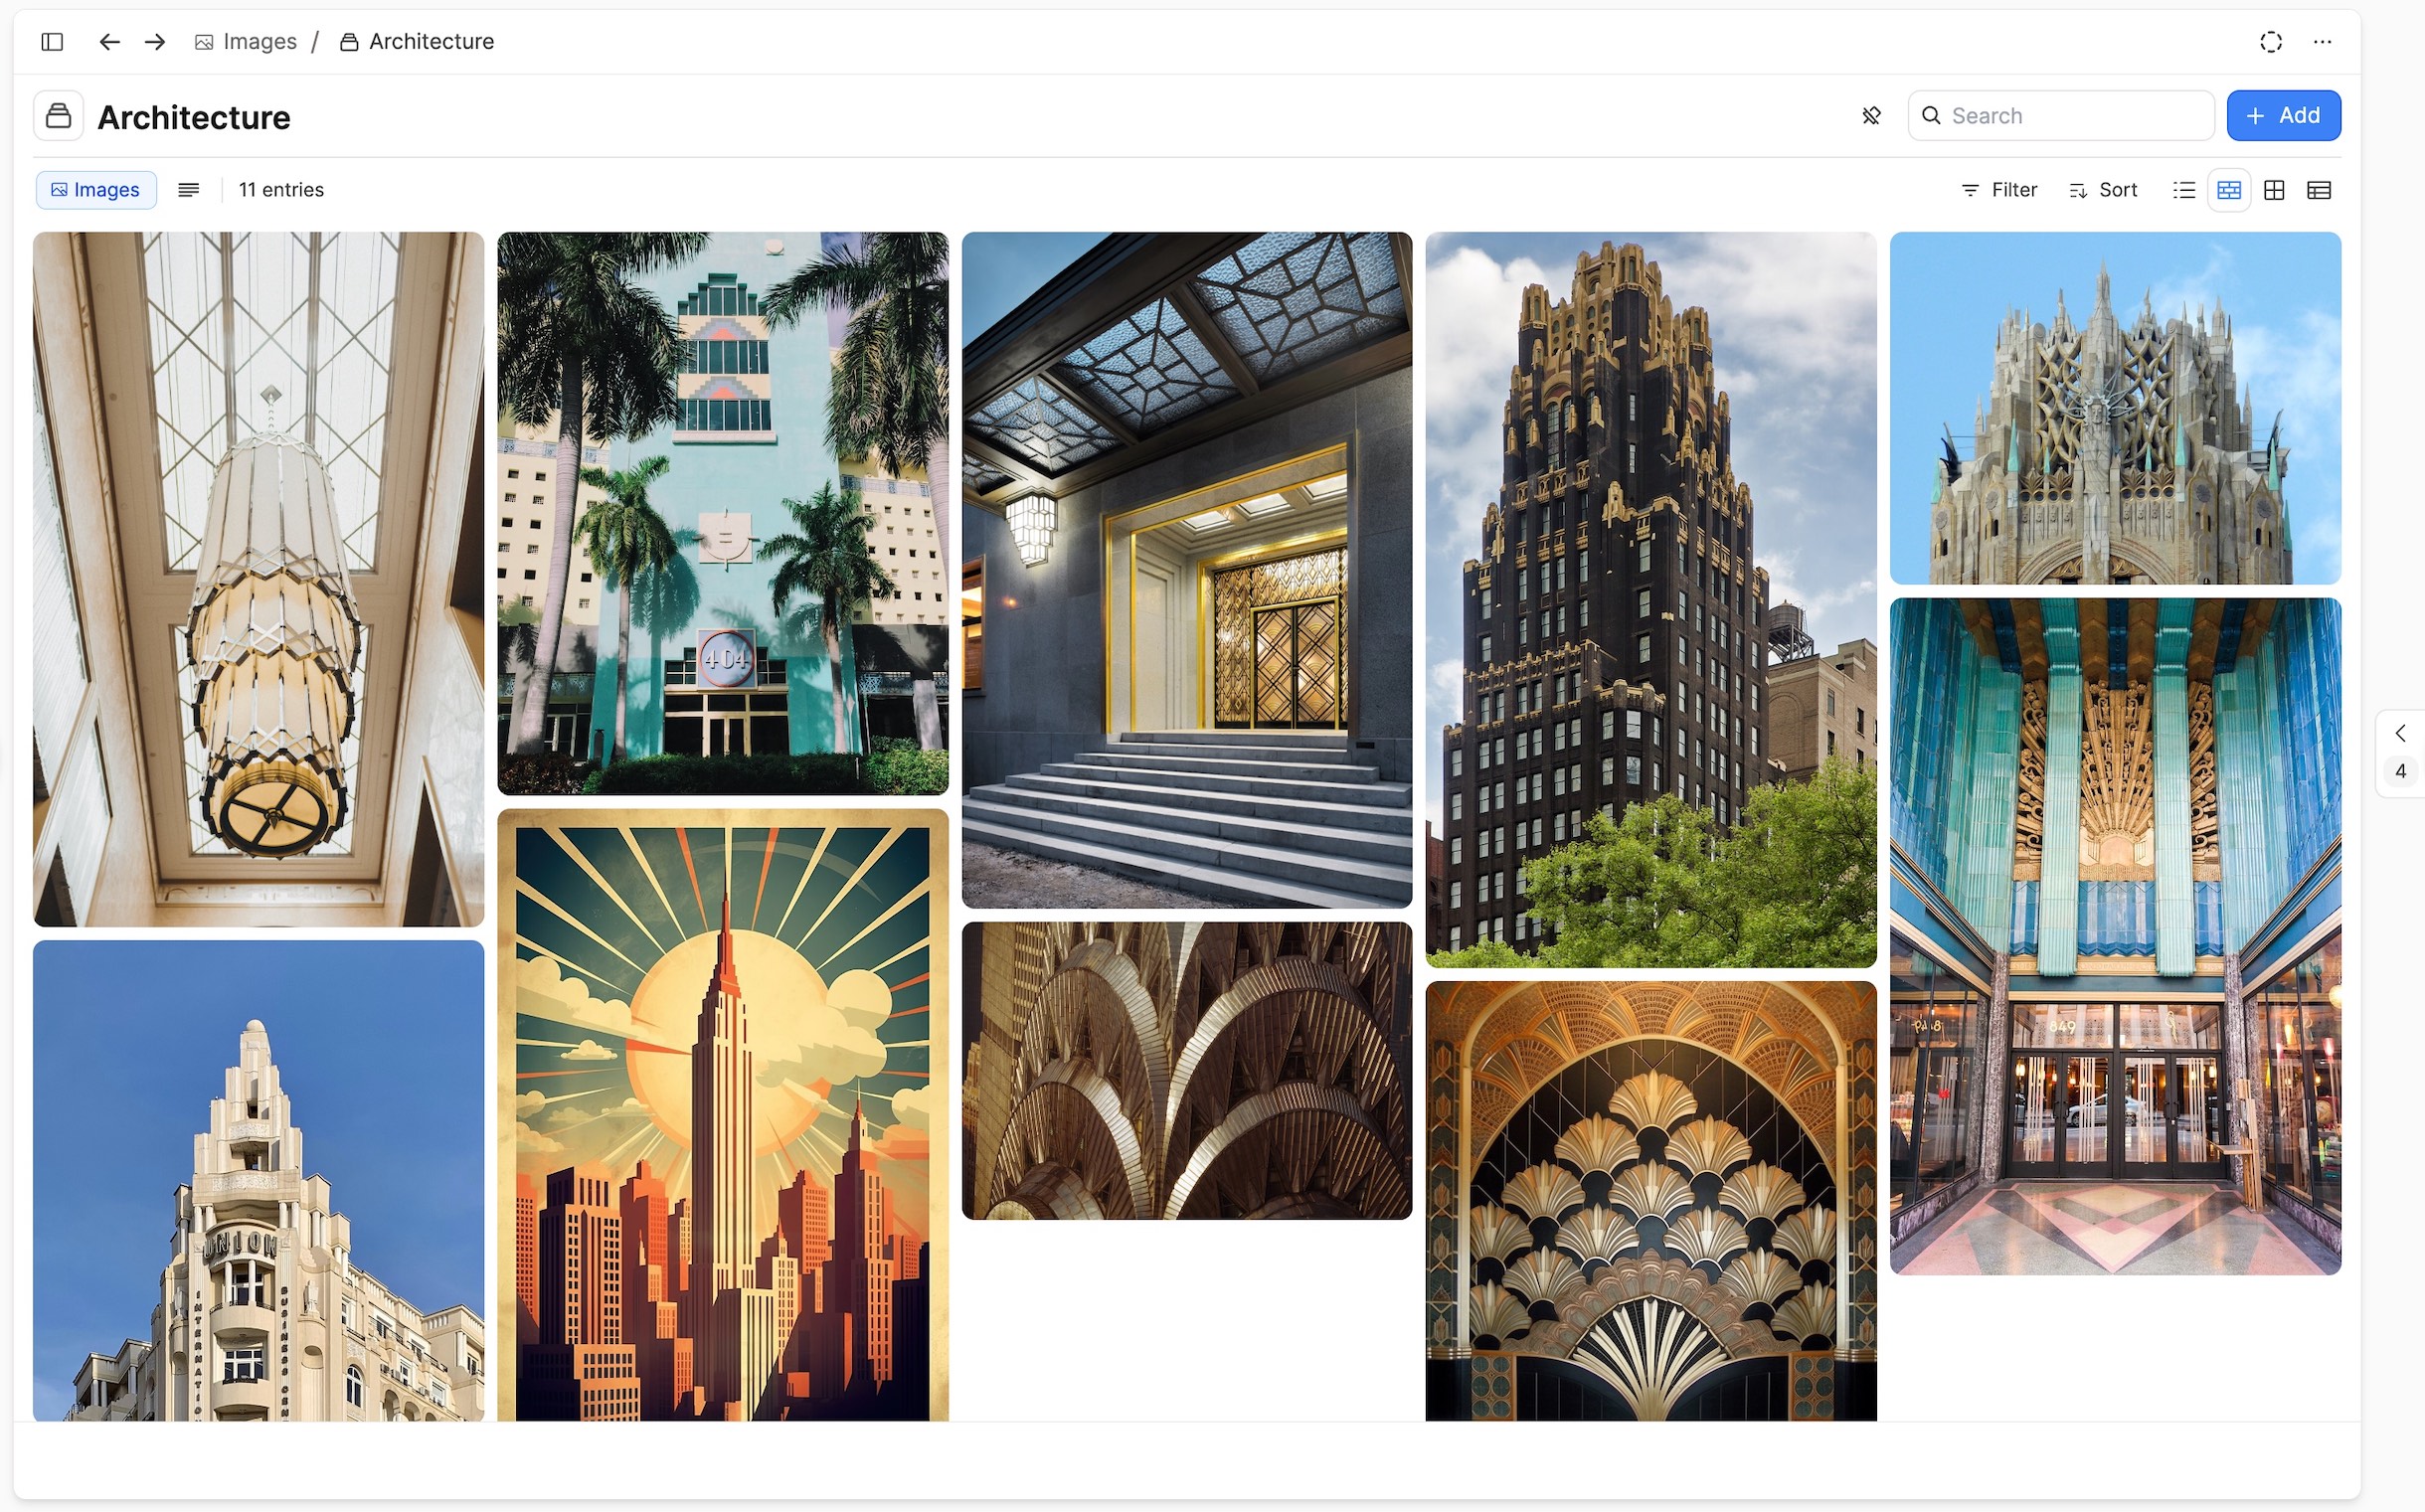
Task: Select the compact table view icon
Action: coord(2321,190)
